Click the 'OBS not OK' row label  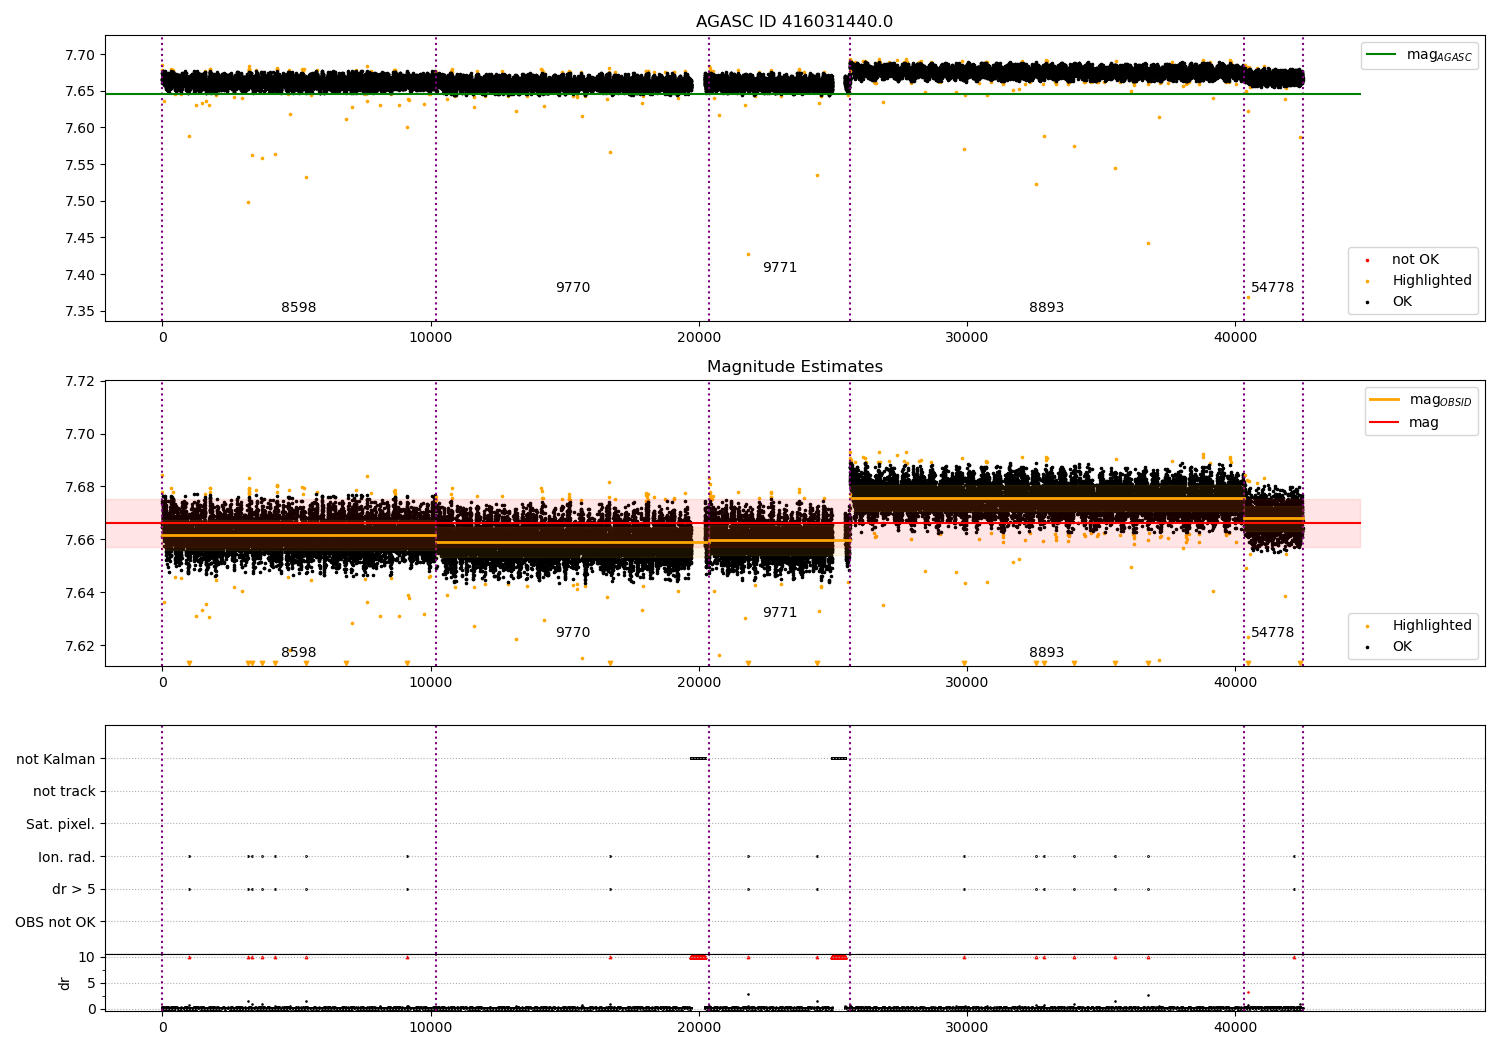(55, 922)
